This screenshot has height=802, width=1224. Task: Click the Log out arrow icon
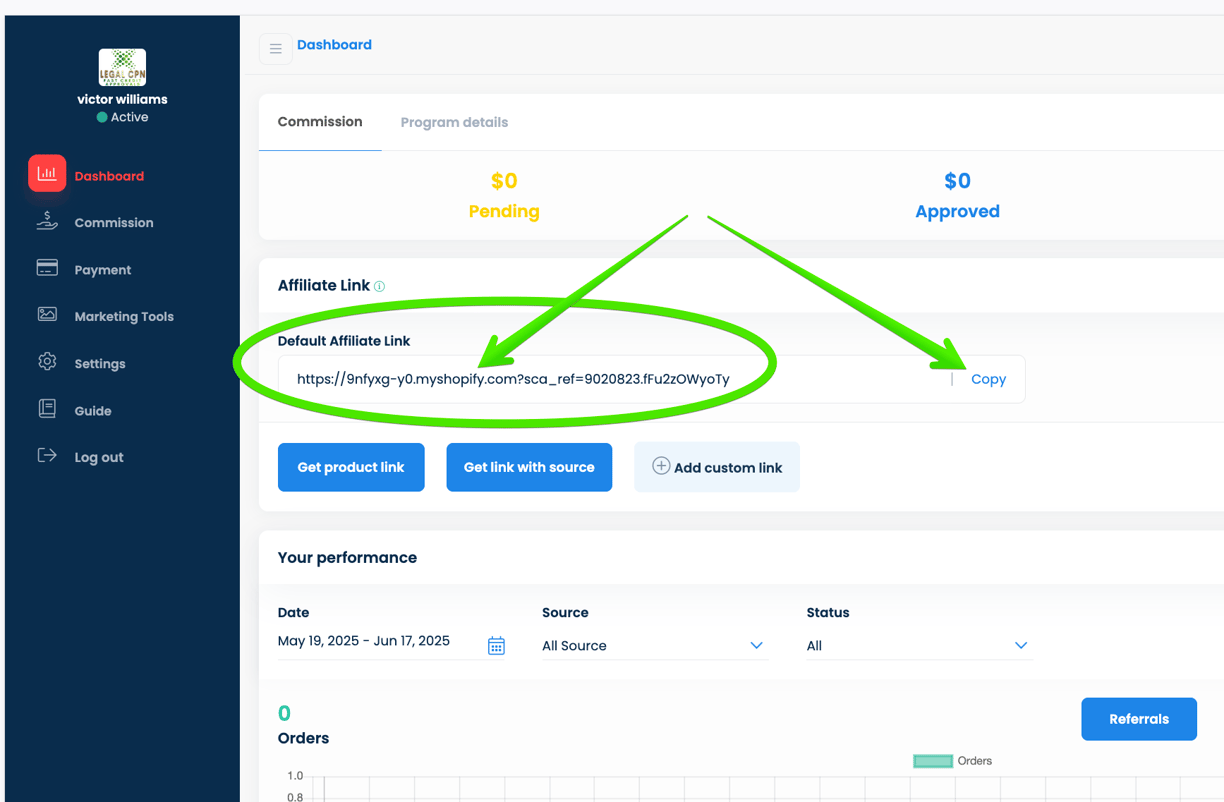[x=47, y=455]
